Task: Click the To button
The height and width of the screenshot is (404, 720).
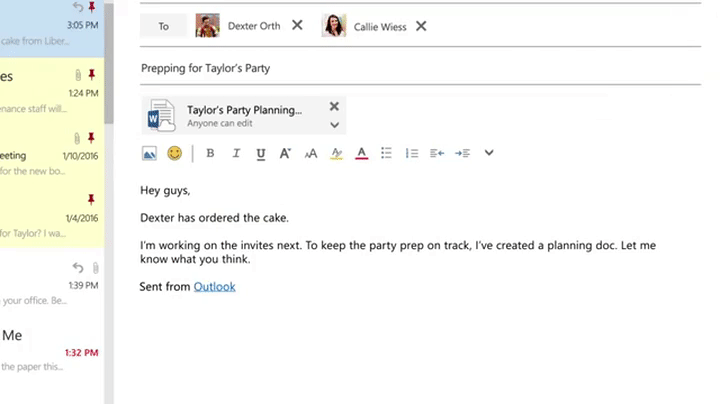Action: pos(163,26)
